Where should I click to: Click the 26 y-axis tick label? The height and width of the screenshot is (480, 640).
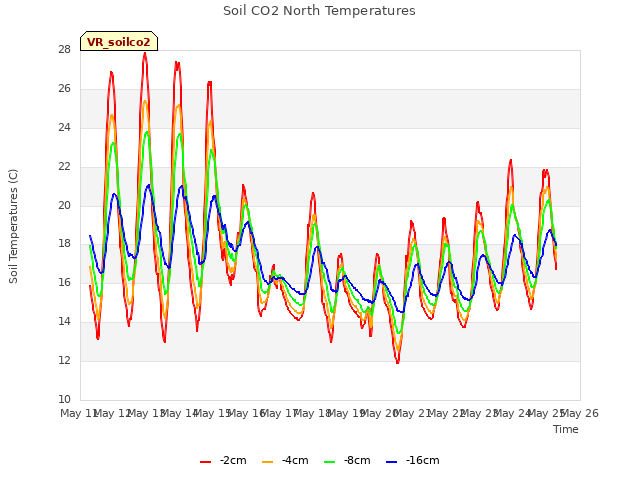pyautogui.click(x=64, y=89)
